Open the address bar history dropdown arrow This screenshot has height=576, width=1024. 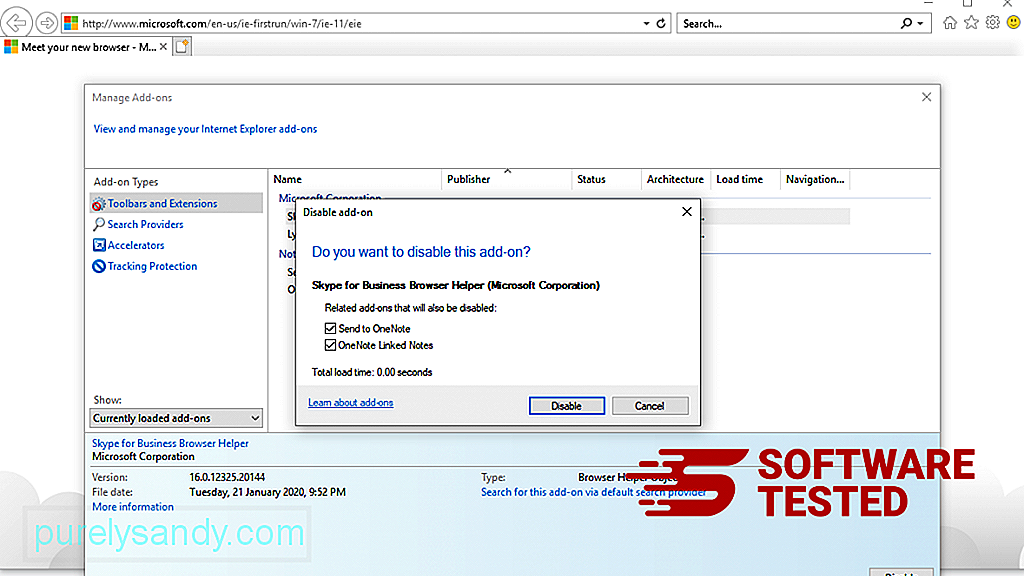[x=646, y=24]
